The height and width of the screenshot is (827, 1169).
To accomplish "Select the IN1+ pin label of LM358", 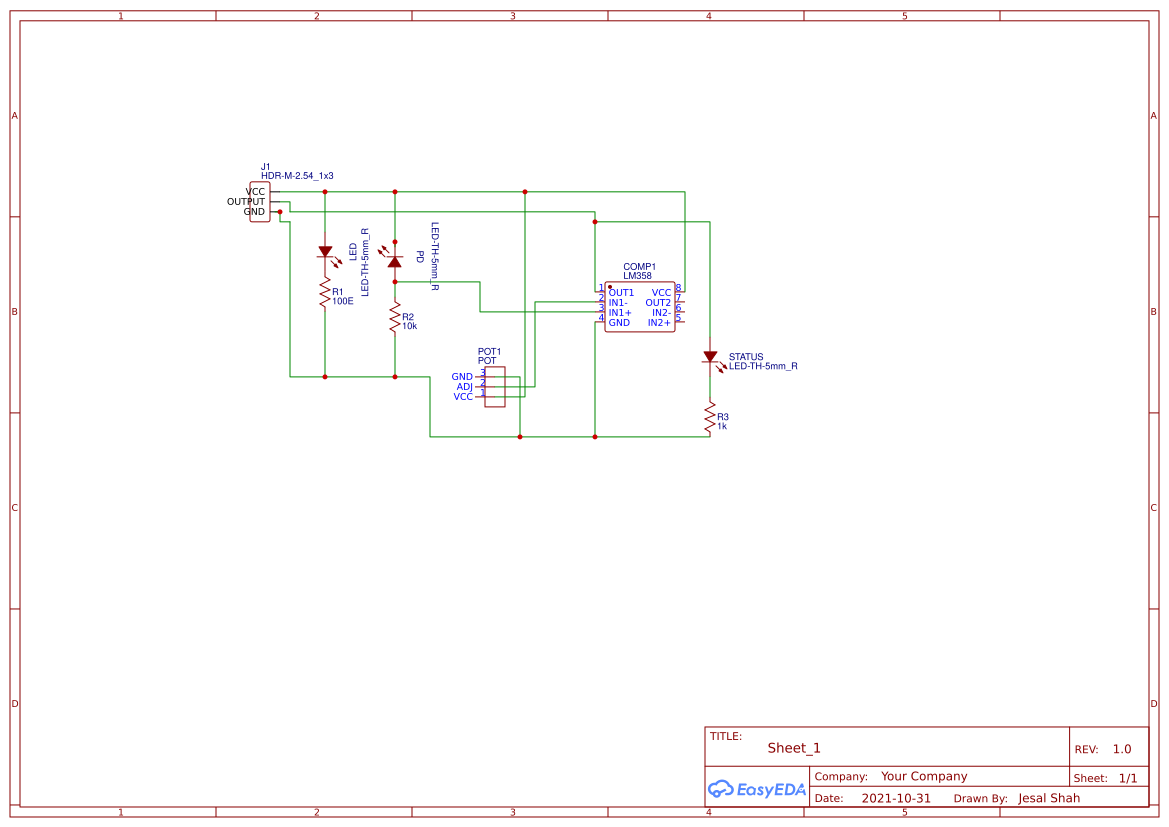I will pos(618,311).
